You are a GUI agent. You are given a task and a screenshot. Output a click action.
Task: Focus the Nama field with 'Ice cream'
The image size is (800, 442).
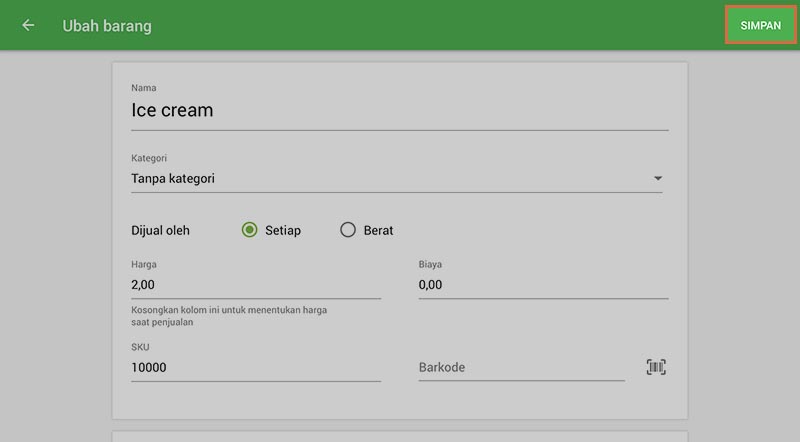[x=399, y=111]
